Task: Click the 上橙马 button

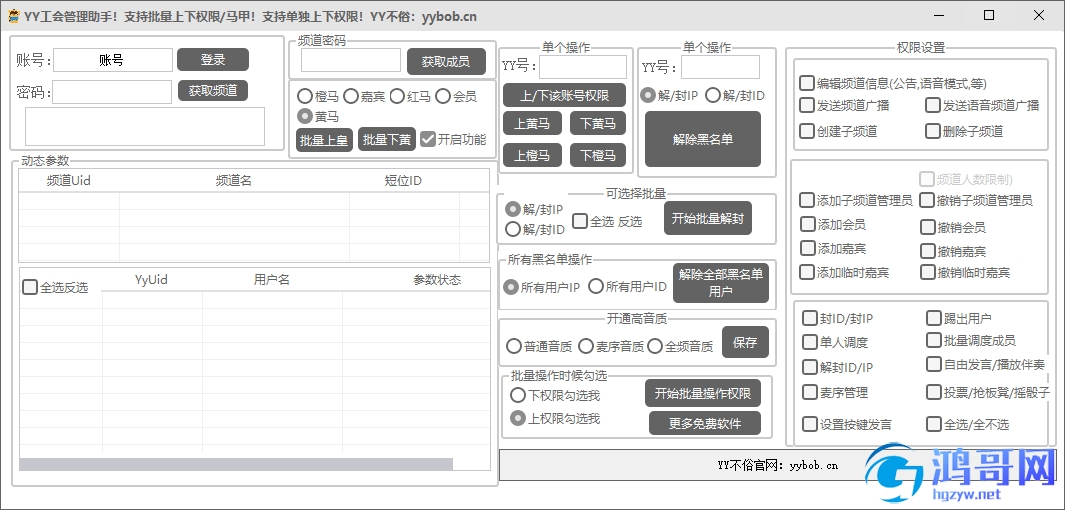Action: click(531, 156)
